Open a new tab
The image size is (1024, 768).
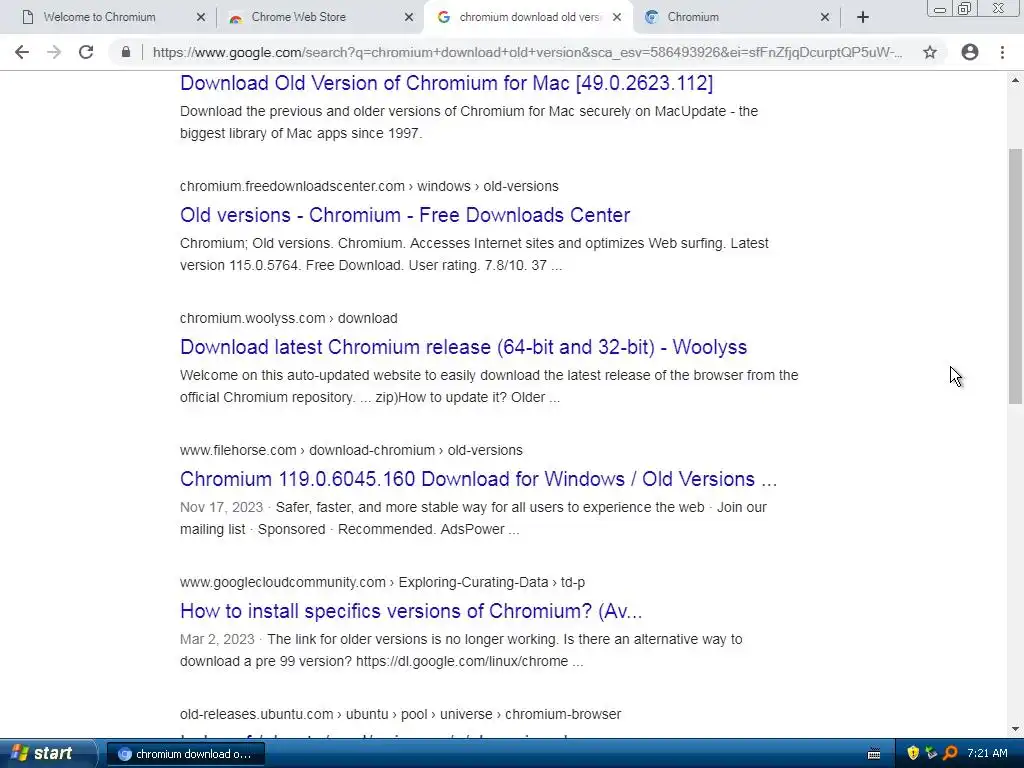(x=863, y=17)
